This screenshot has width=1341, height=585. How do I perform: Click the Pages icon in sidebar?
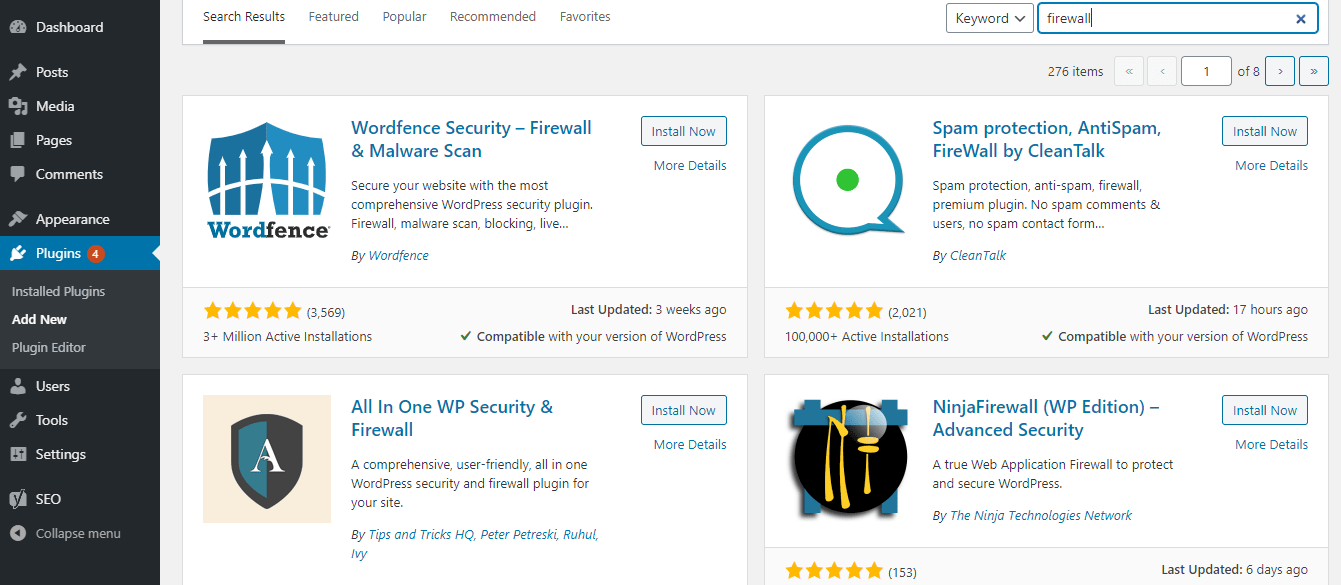pos(18,140)
